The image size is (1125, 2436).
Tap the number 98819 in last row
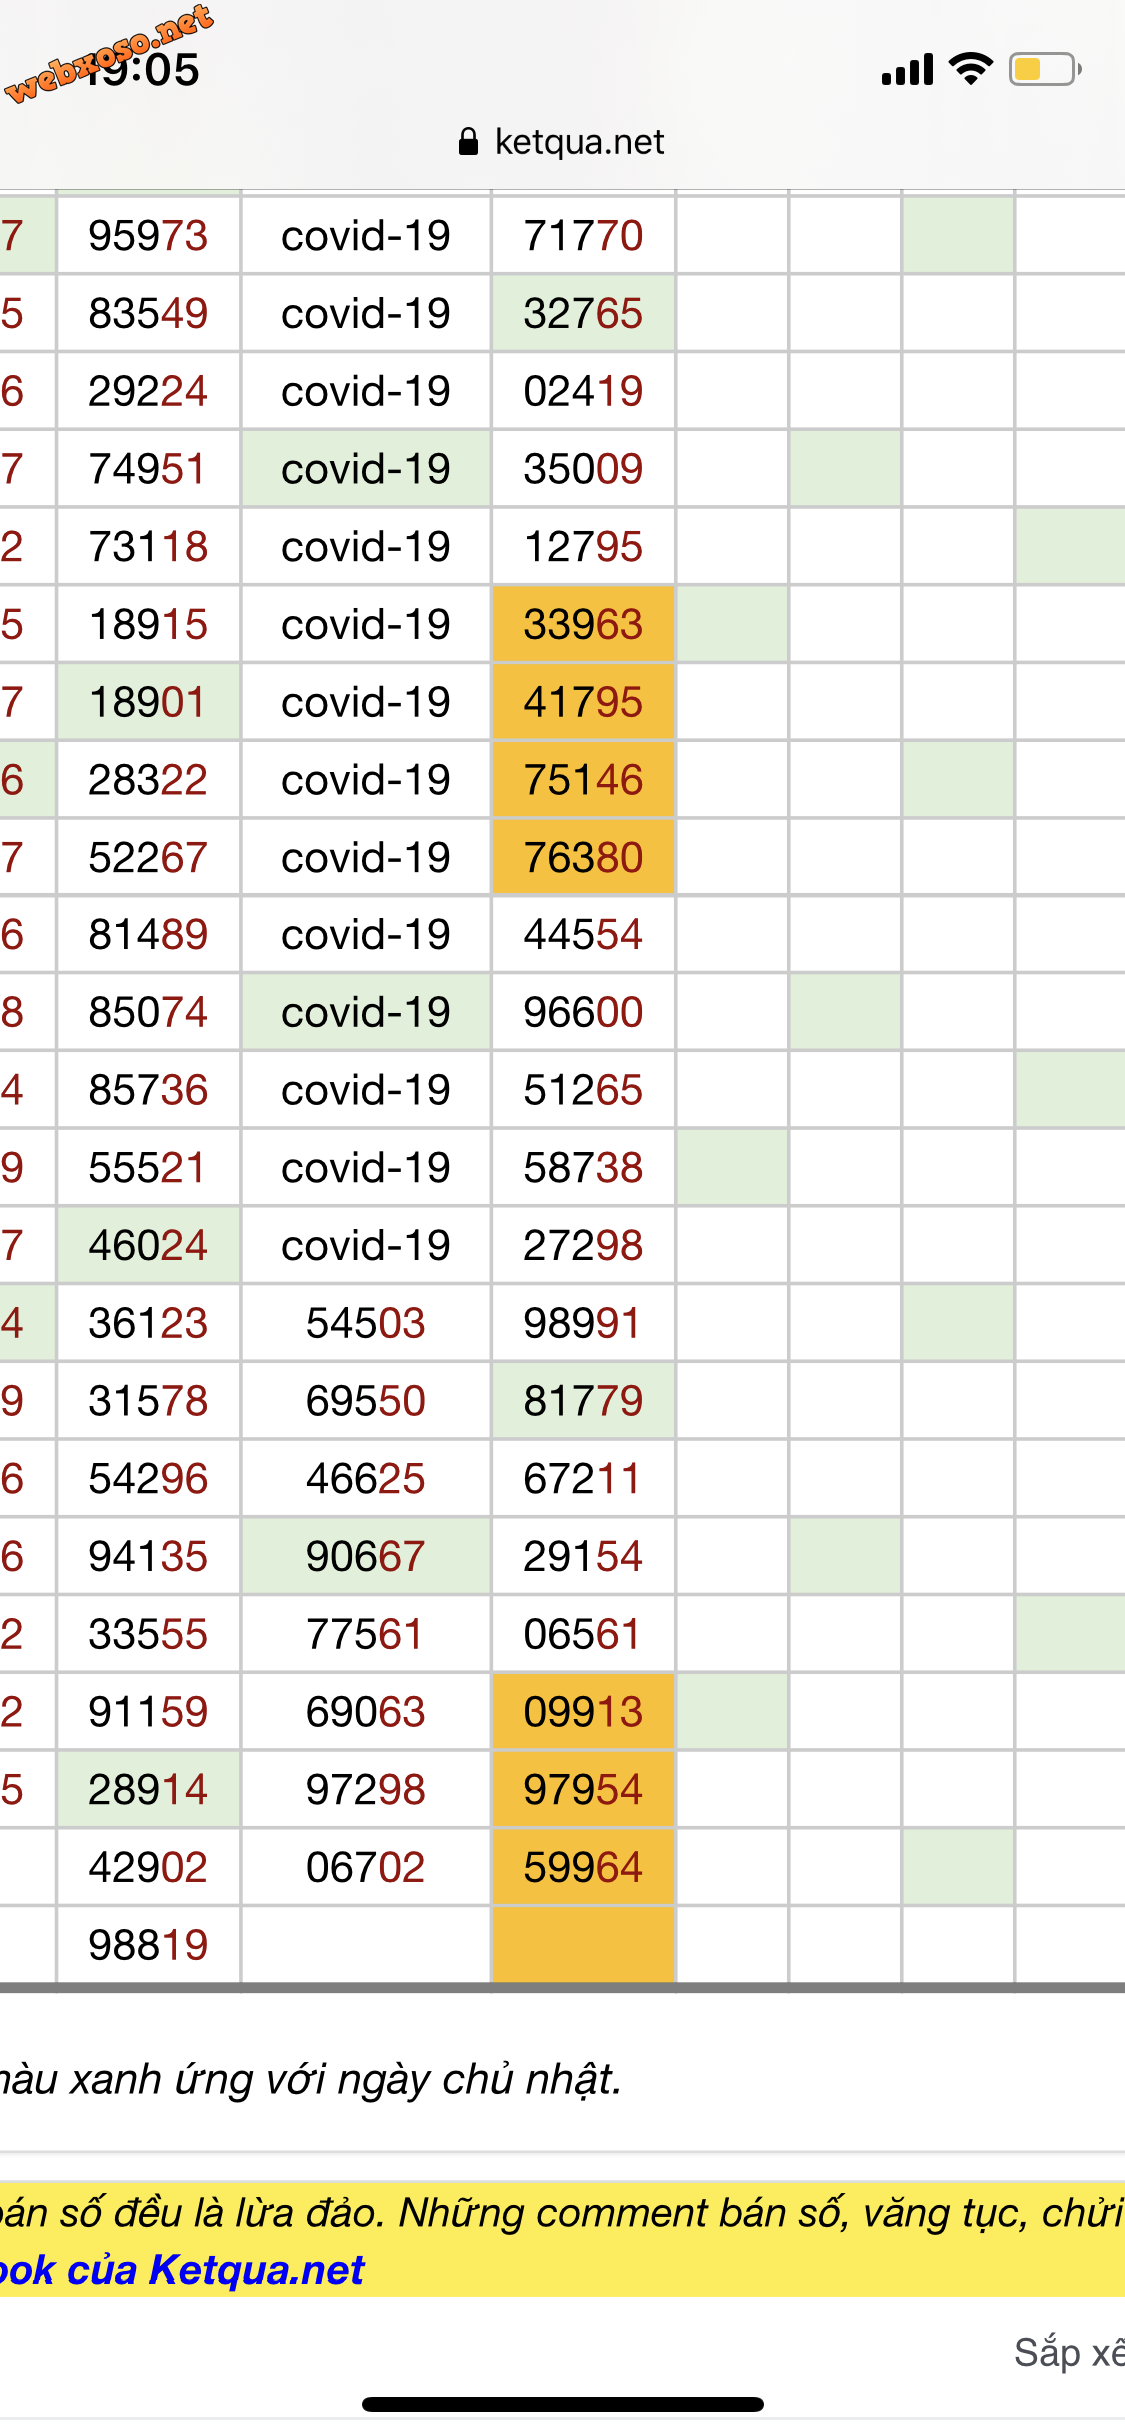click(x=148, y=1944)
